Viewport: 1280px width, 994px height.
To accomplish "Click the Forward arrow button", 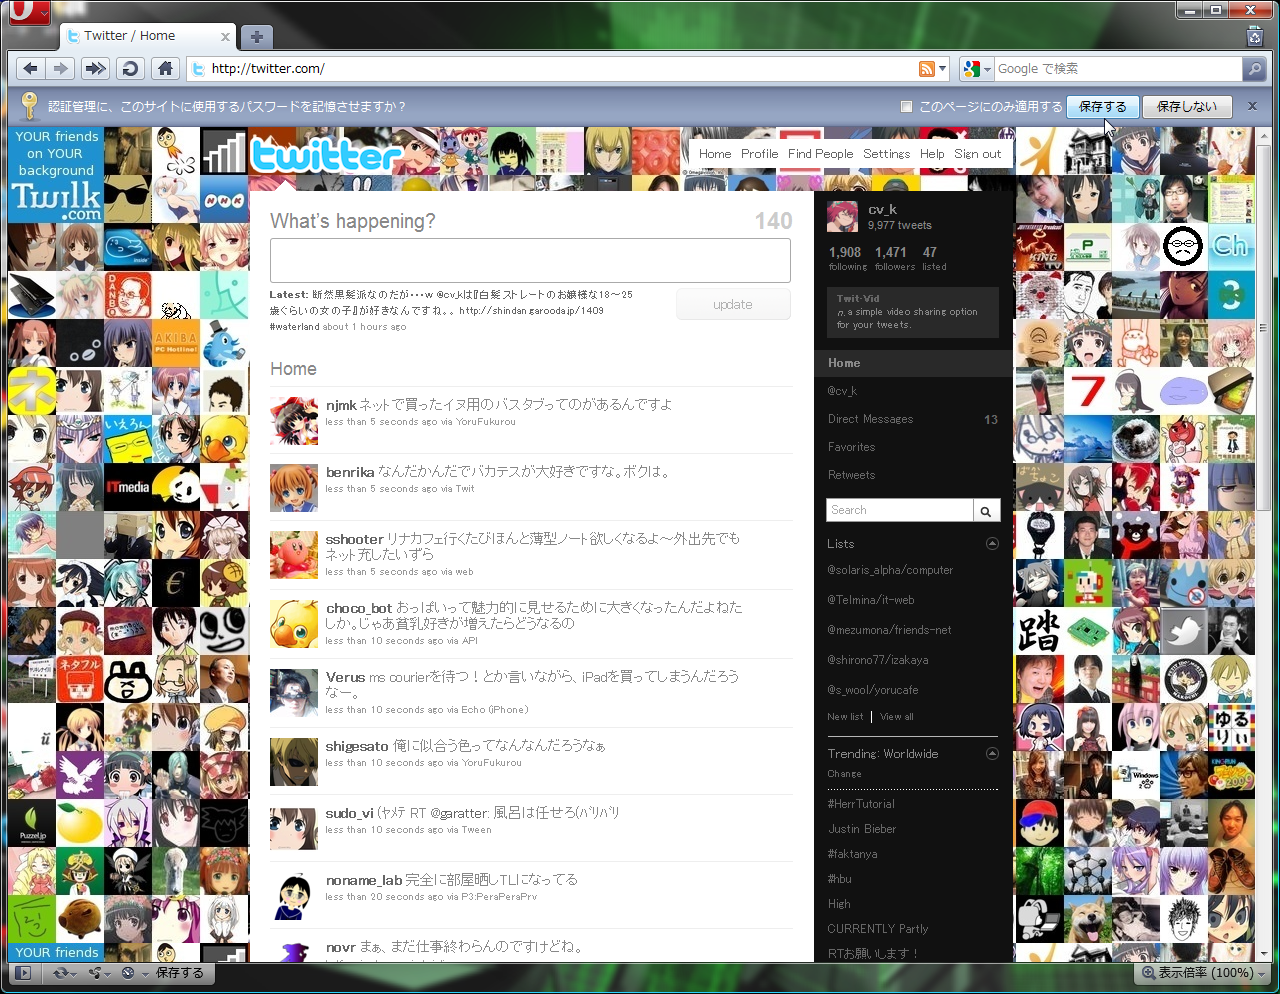I will [61, 68].
